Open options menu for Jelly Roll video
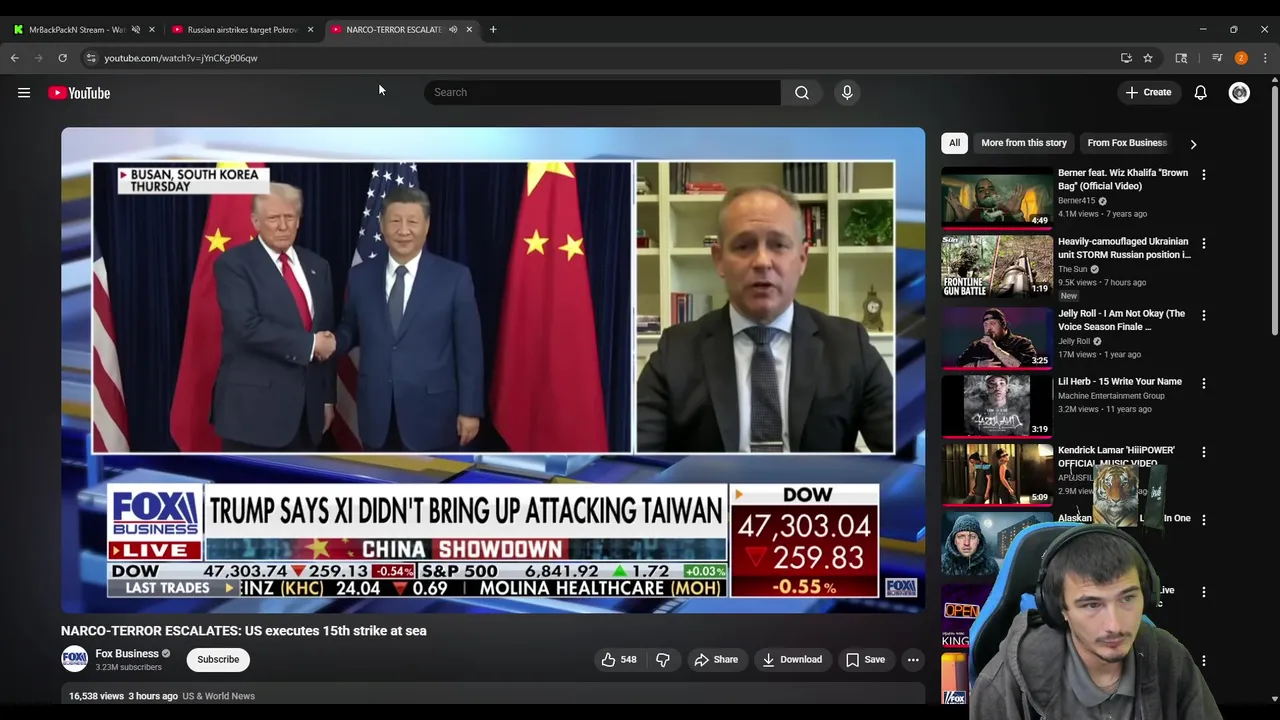1280x720 pixels. [x=1204, y=315]
